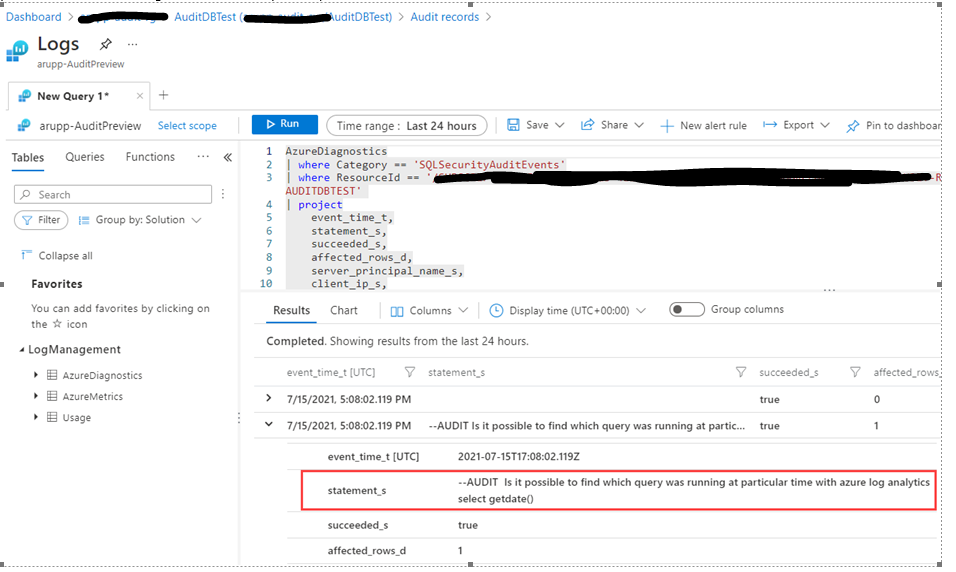Sort by event_time_t [UTC] column header
The image size is (956, 572).
click(331, 373)
